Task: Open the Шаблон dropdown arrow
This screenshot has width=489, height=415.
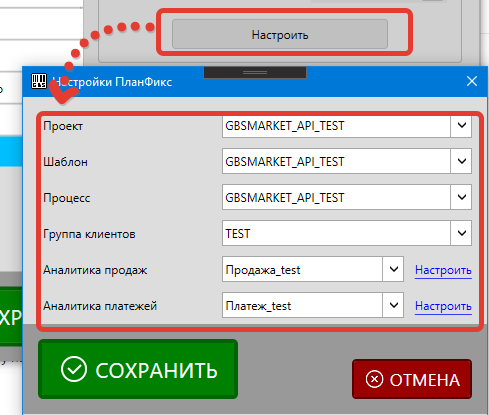Action: (x=462, y=161)
